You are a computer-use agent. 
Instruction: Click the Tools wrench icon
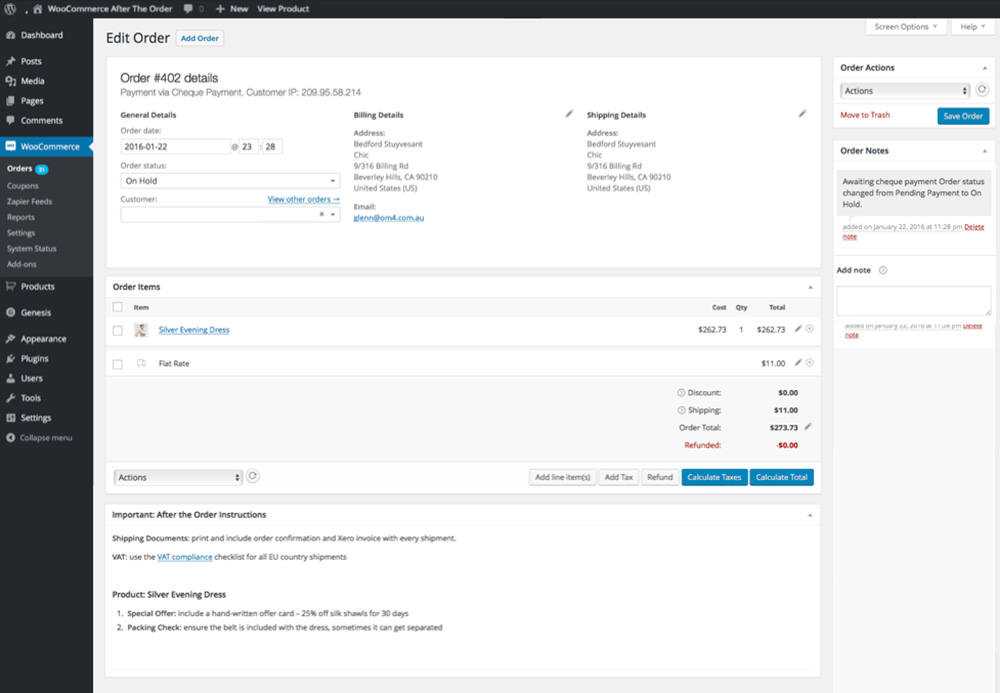click(x=10, y=398)
